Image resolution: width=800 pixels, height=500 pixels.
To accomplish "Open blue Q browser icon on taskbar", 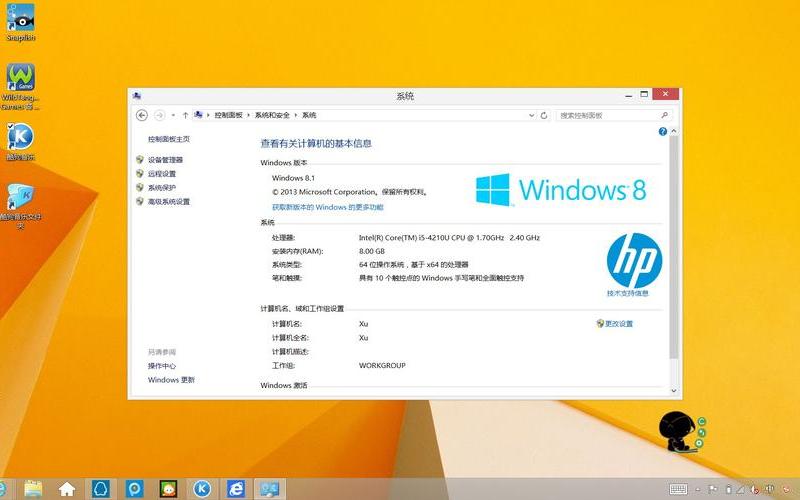I will click(134, 489).
